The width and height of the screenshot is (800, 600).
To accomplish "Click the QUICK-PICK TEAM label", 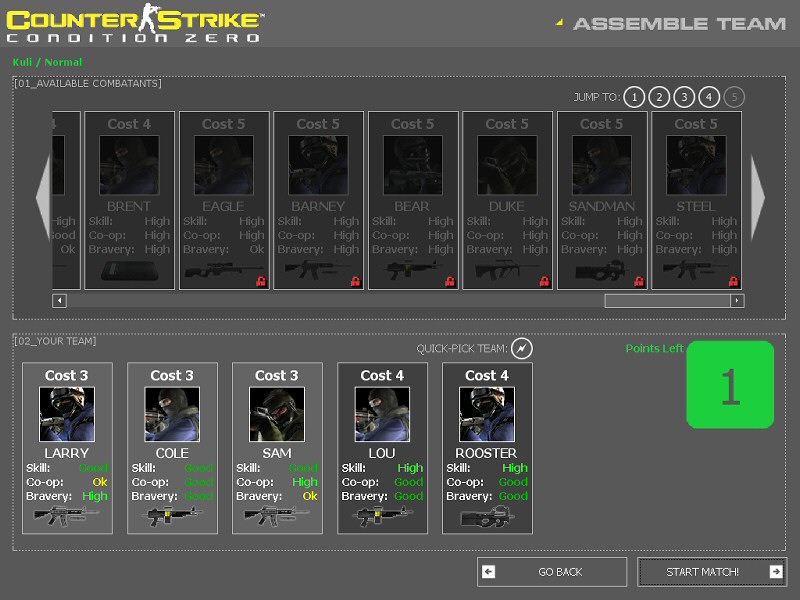I will click(462, 348).
